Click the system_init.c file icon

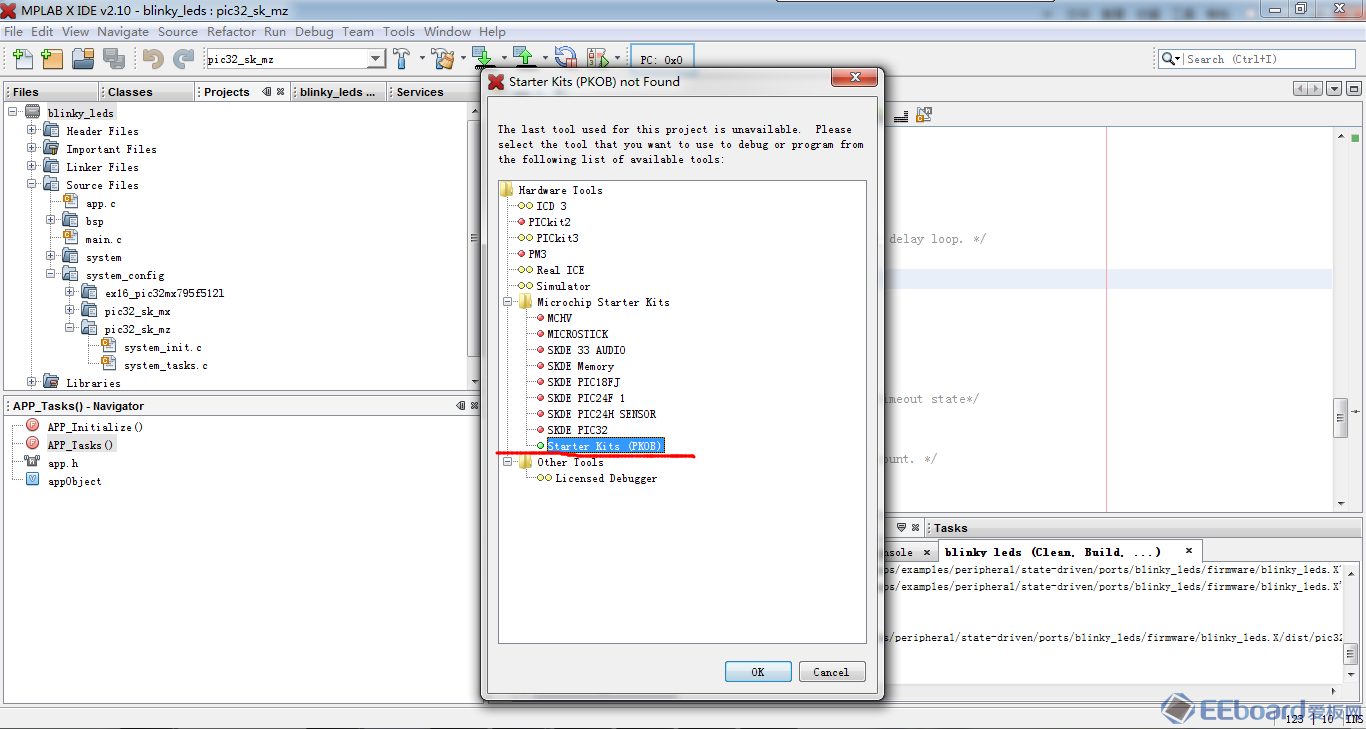coord(108,347)
